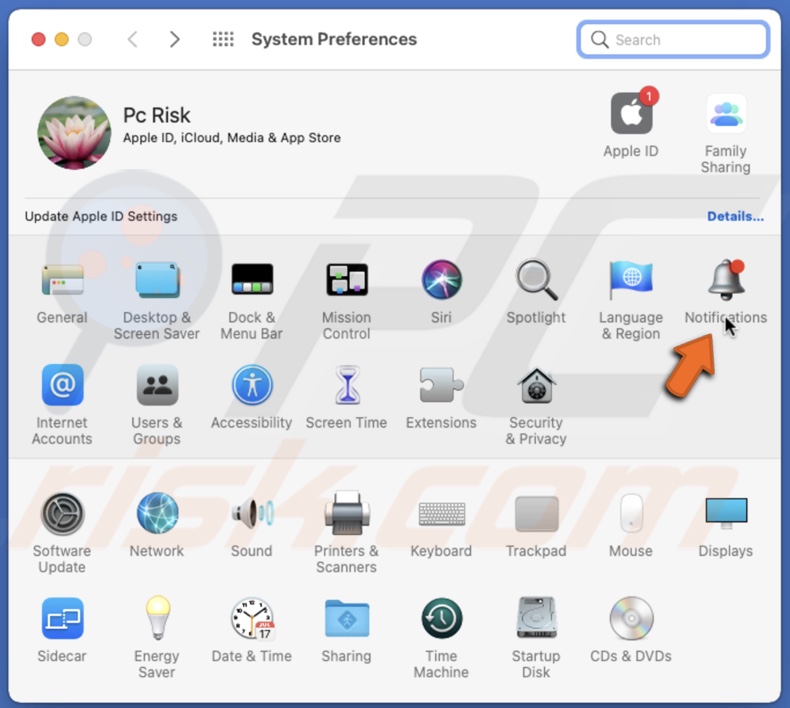Click the Details… link

point(735,216)
